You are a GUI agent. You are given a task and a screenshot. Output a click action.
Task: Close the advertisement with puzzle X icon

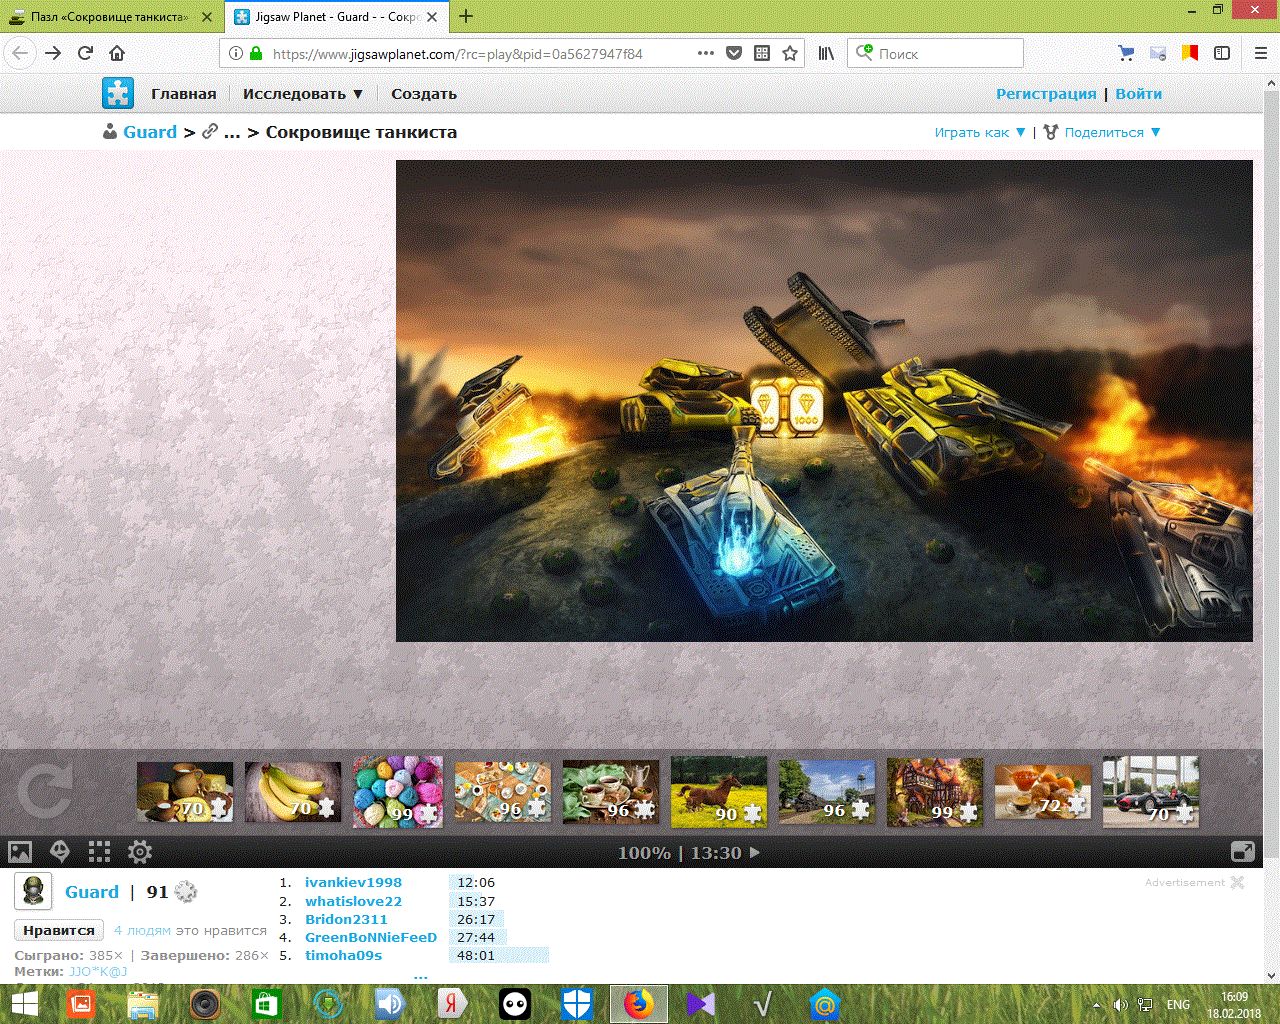tap(1238, 882)
